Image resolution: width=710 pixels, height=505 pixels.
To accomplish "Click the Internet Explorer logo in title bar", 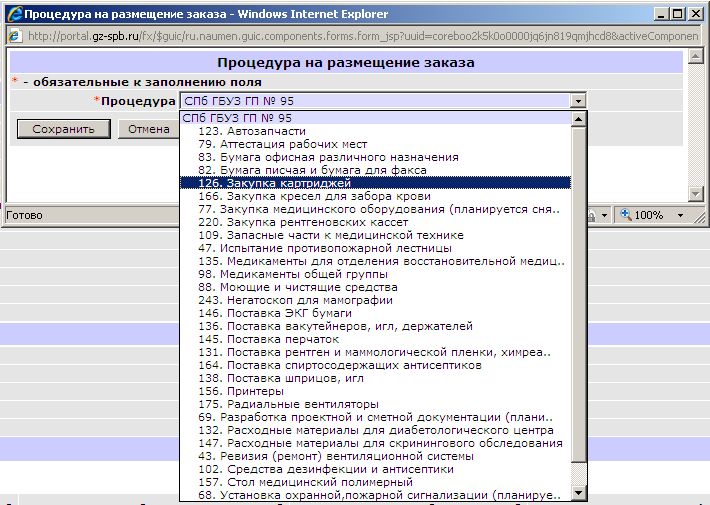I will pos(14,14).
